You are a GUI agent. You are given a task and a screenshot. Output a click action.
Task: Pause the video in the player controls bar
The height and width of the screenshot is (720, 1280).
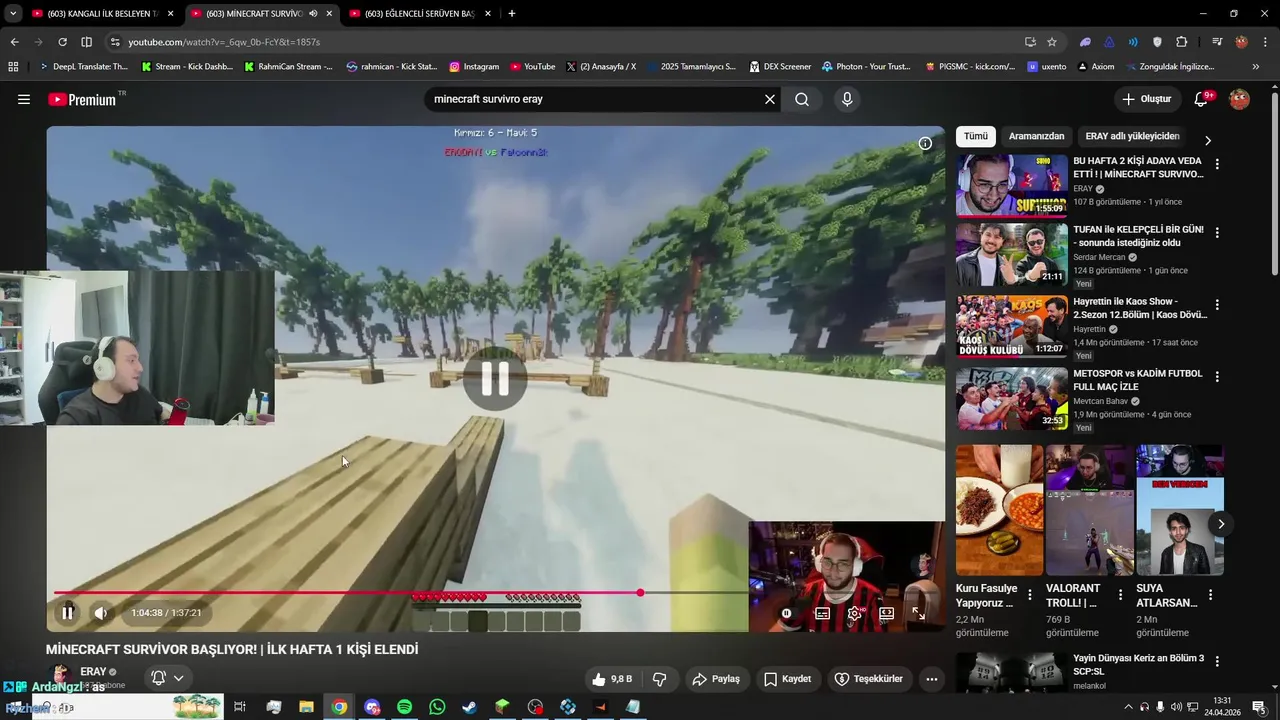[x=67, y=613]
